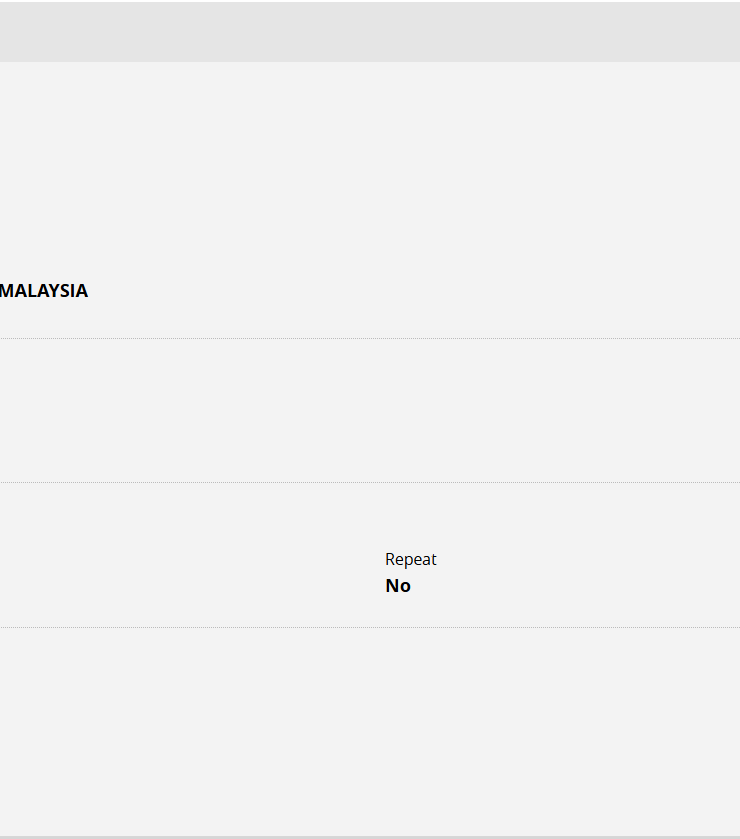Click the center of the top header bar
This screenshot has height=839, width=740.
(x=370, y=32)
